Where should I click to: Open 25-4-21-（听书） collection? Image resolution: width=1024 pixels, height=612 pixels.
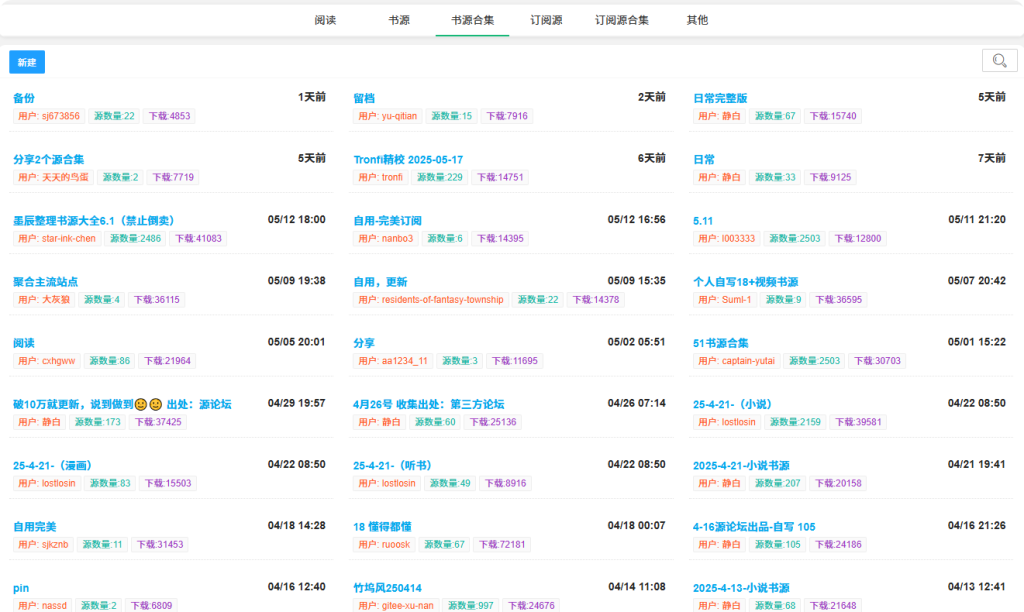[392, 466]
